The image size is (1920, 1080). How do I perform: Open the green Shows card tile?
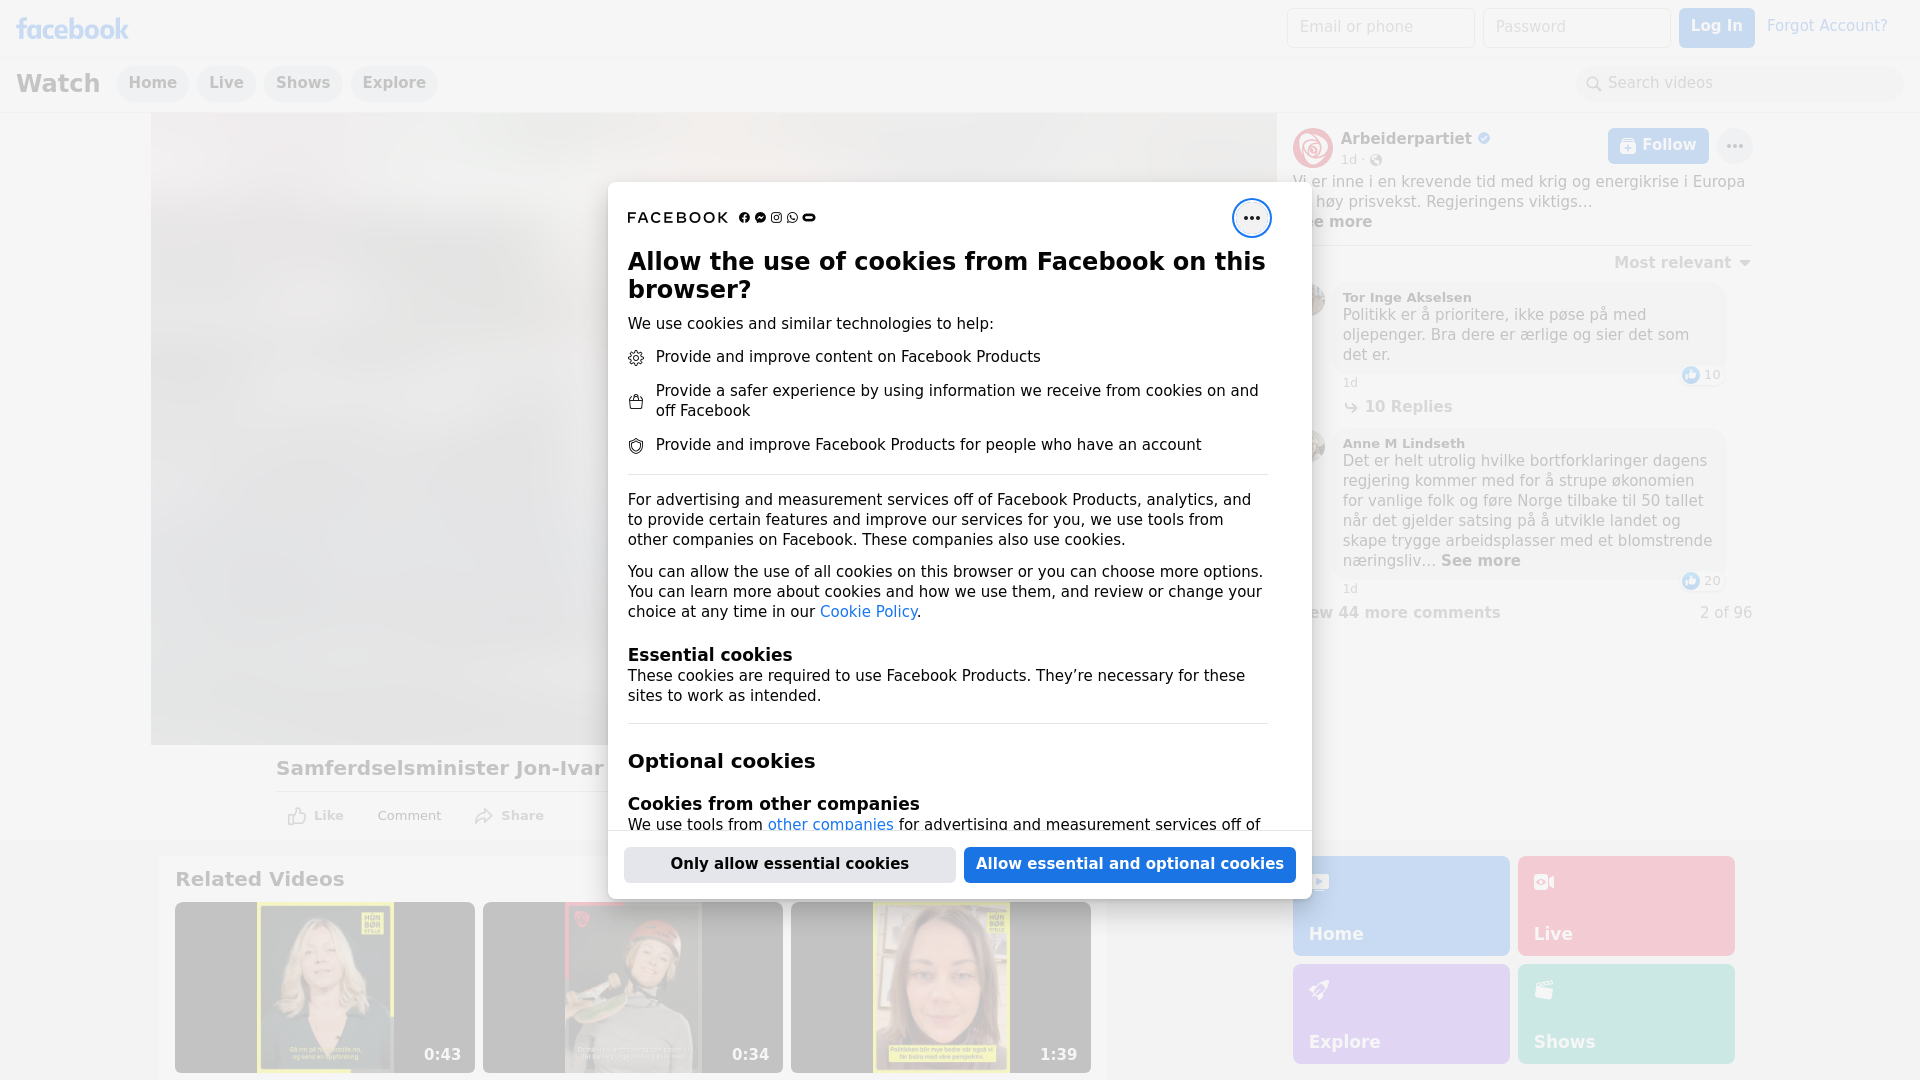(1626, 1014)
